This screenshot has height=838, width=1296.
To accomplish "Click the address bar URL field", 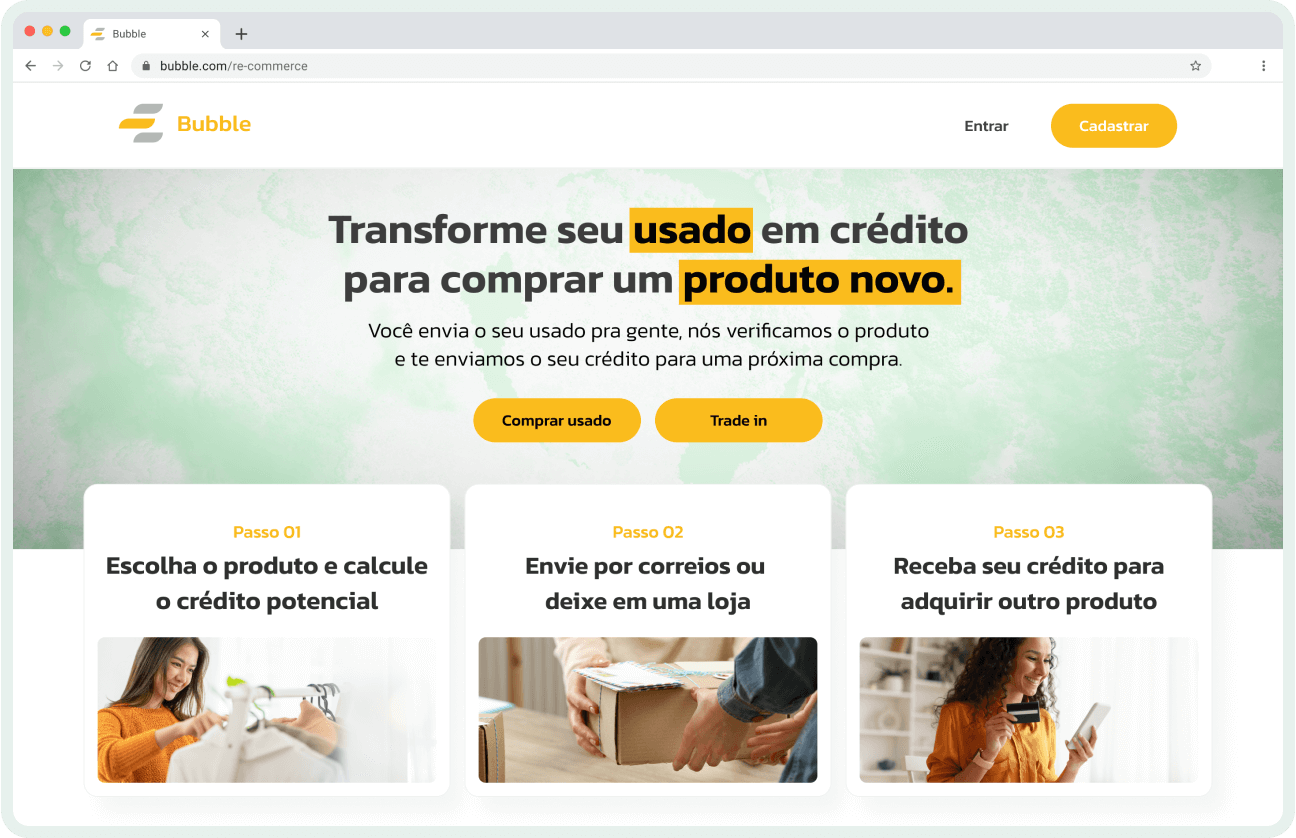I will (x=671, y=66).
